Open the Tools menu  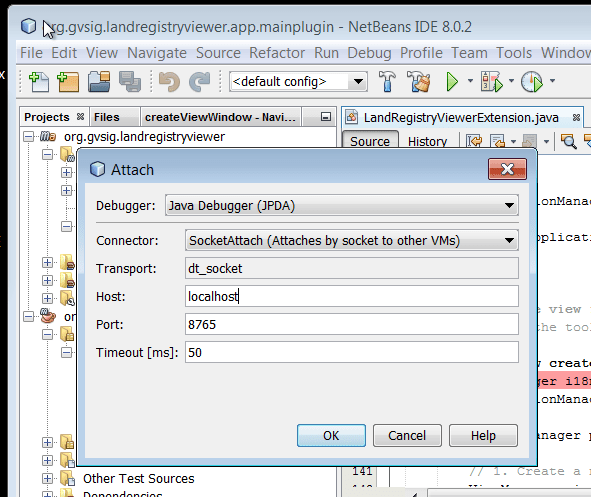(514, 53)
